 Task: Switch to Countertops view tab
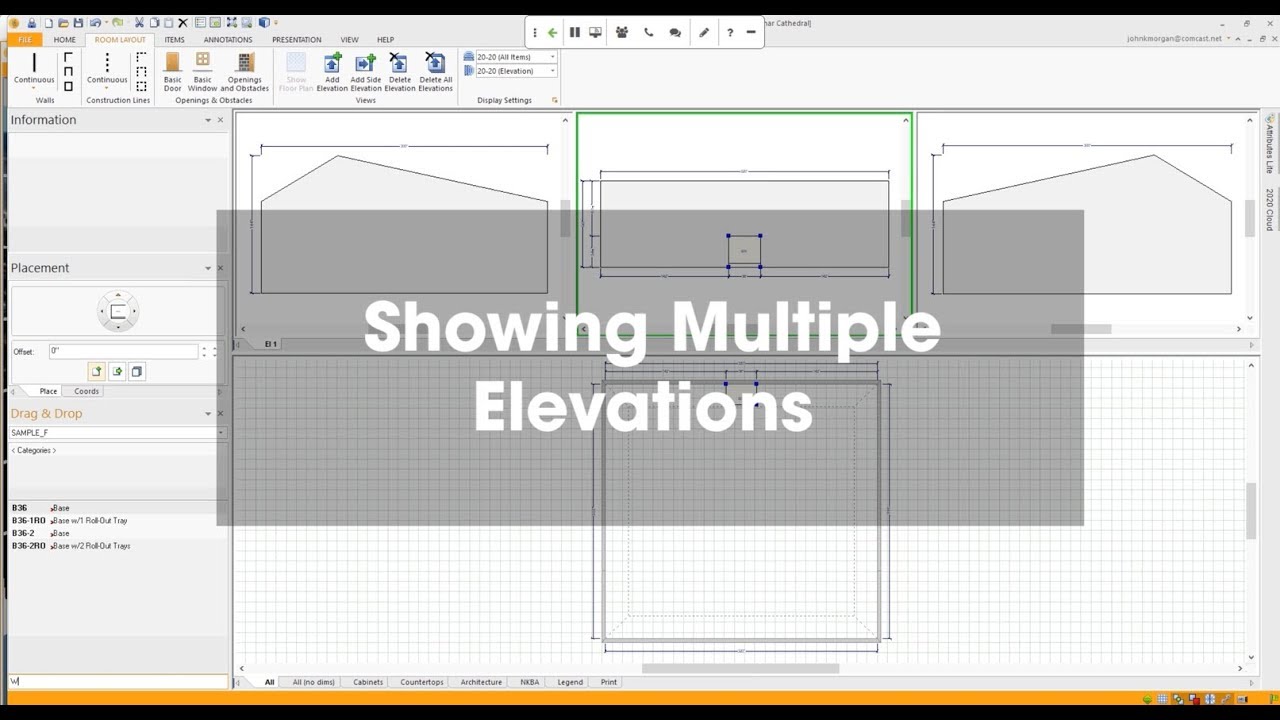[422, 682]
